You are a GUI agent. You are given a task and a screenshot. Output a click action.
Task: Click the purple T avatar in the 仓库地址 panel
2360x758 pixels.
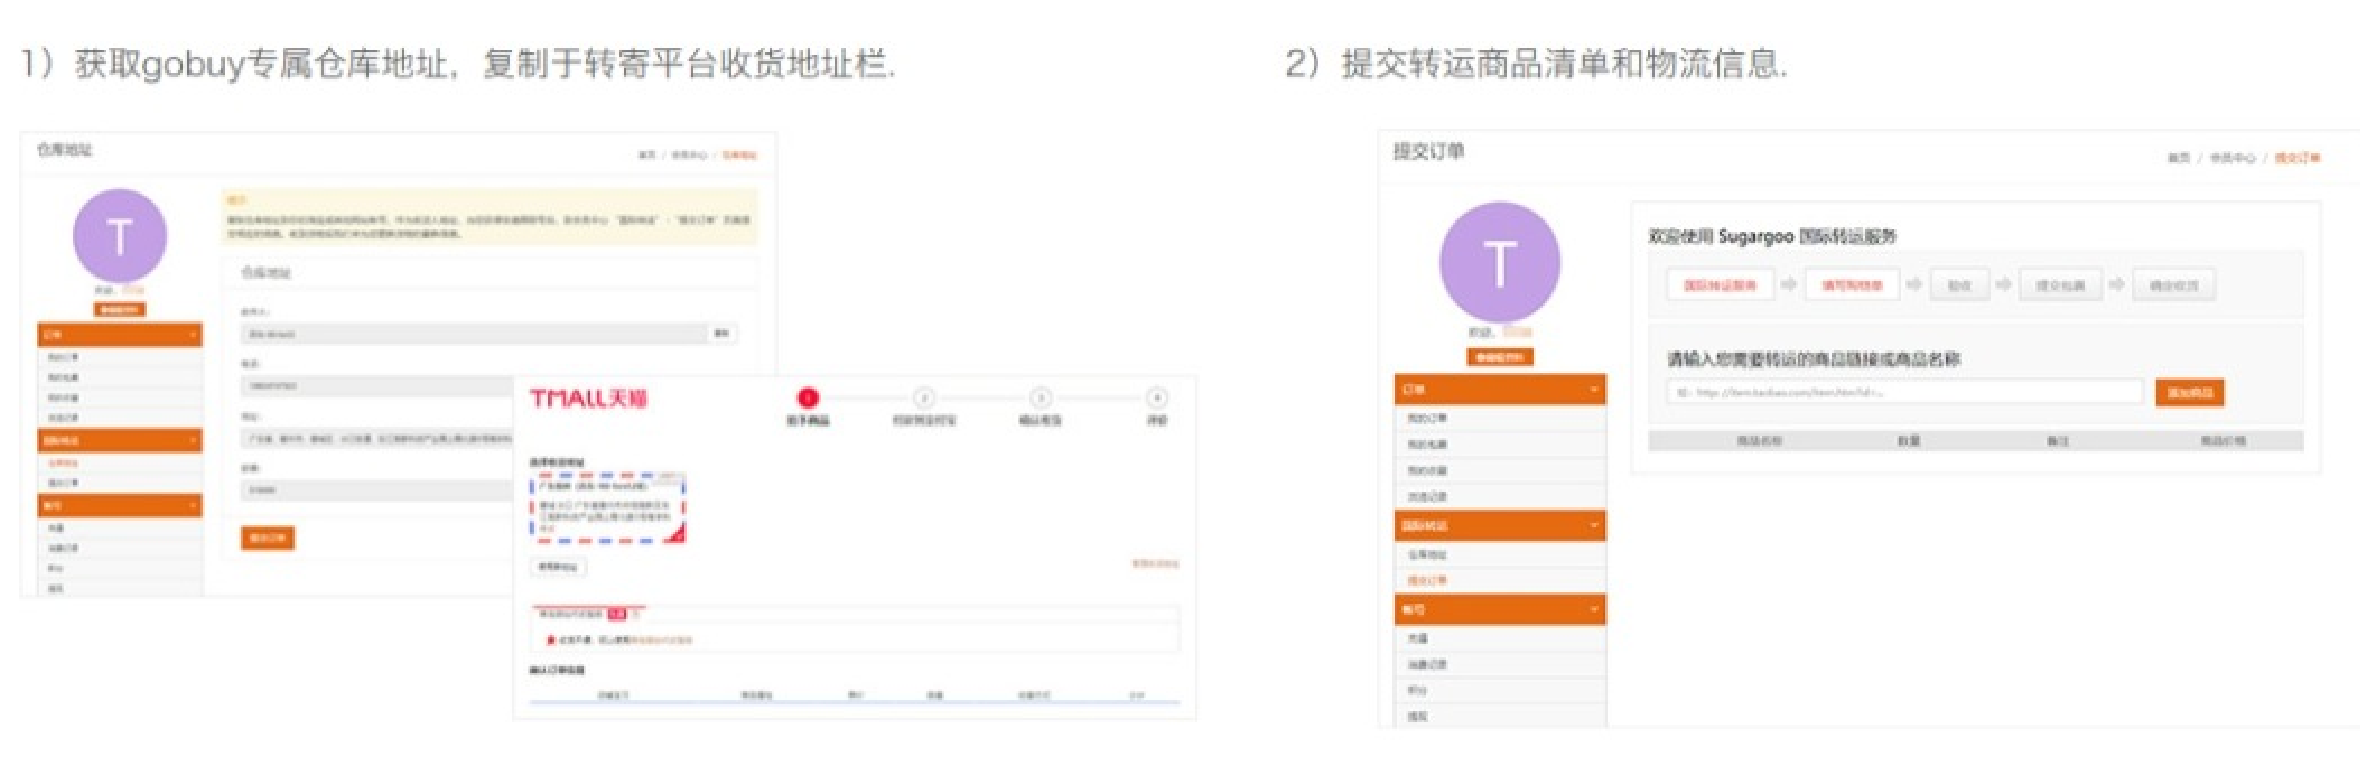(x=119, y=236)
